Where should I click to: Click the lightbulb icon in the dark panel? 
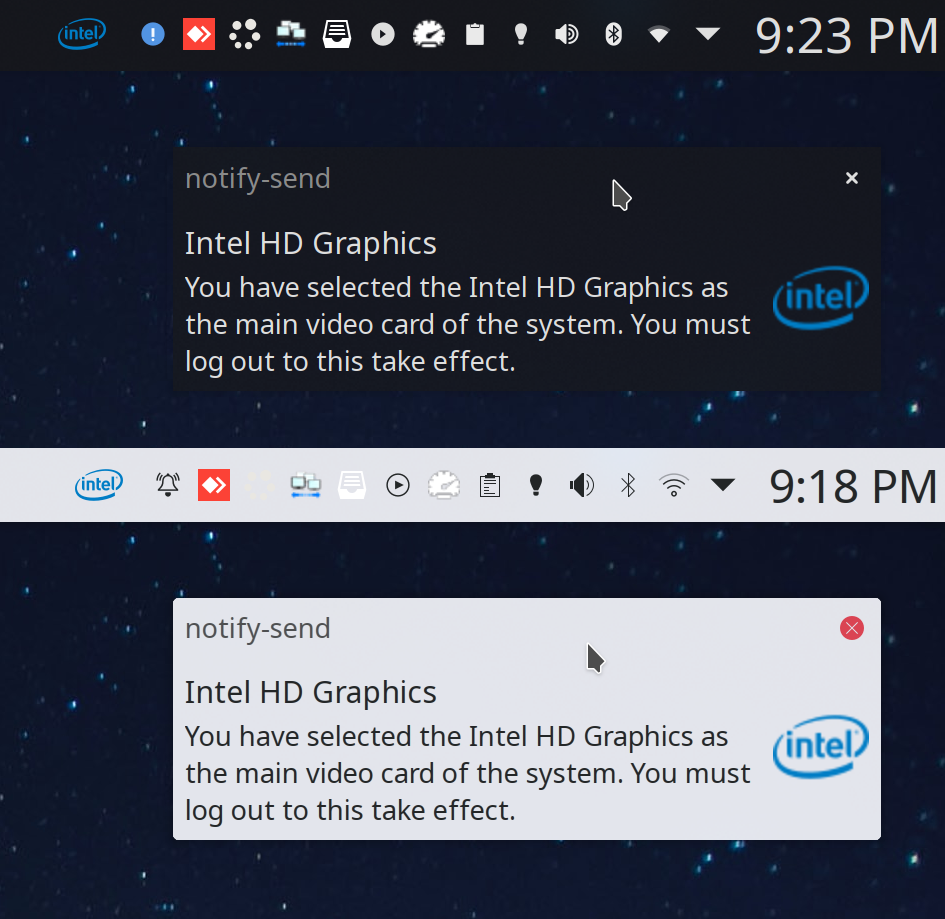point(521,34)
